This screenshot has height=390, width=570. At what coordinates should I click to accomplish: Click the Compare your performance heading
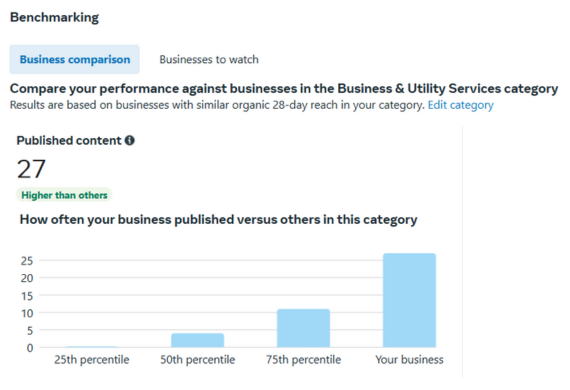click(284, 88)
